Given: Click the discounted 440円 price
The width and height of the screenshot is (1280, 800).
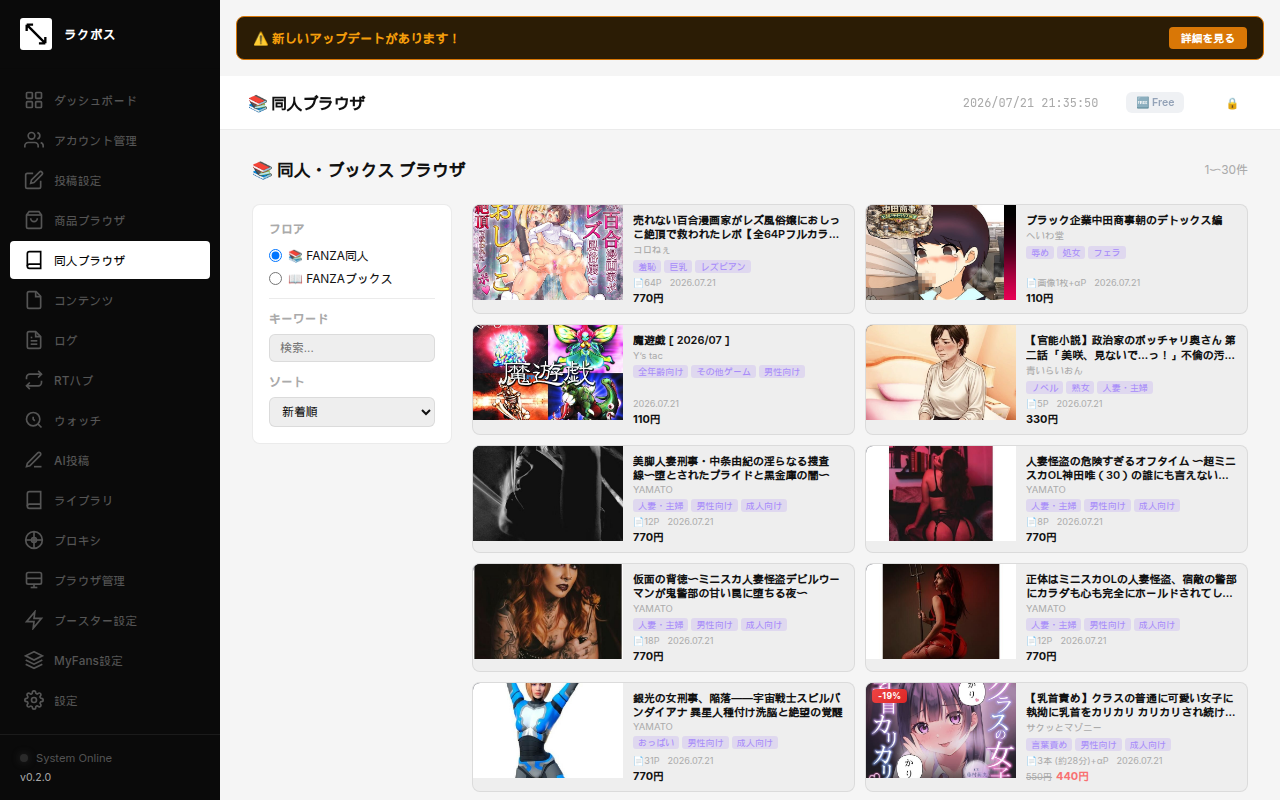Looking at the screenshot, I should coord(1072,776).
